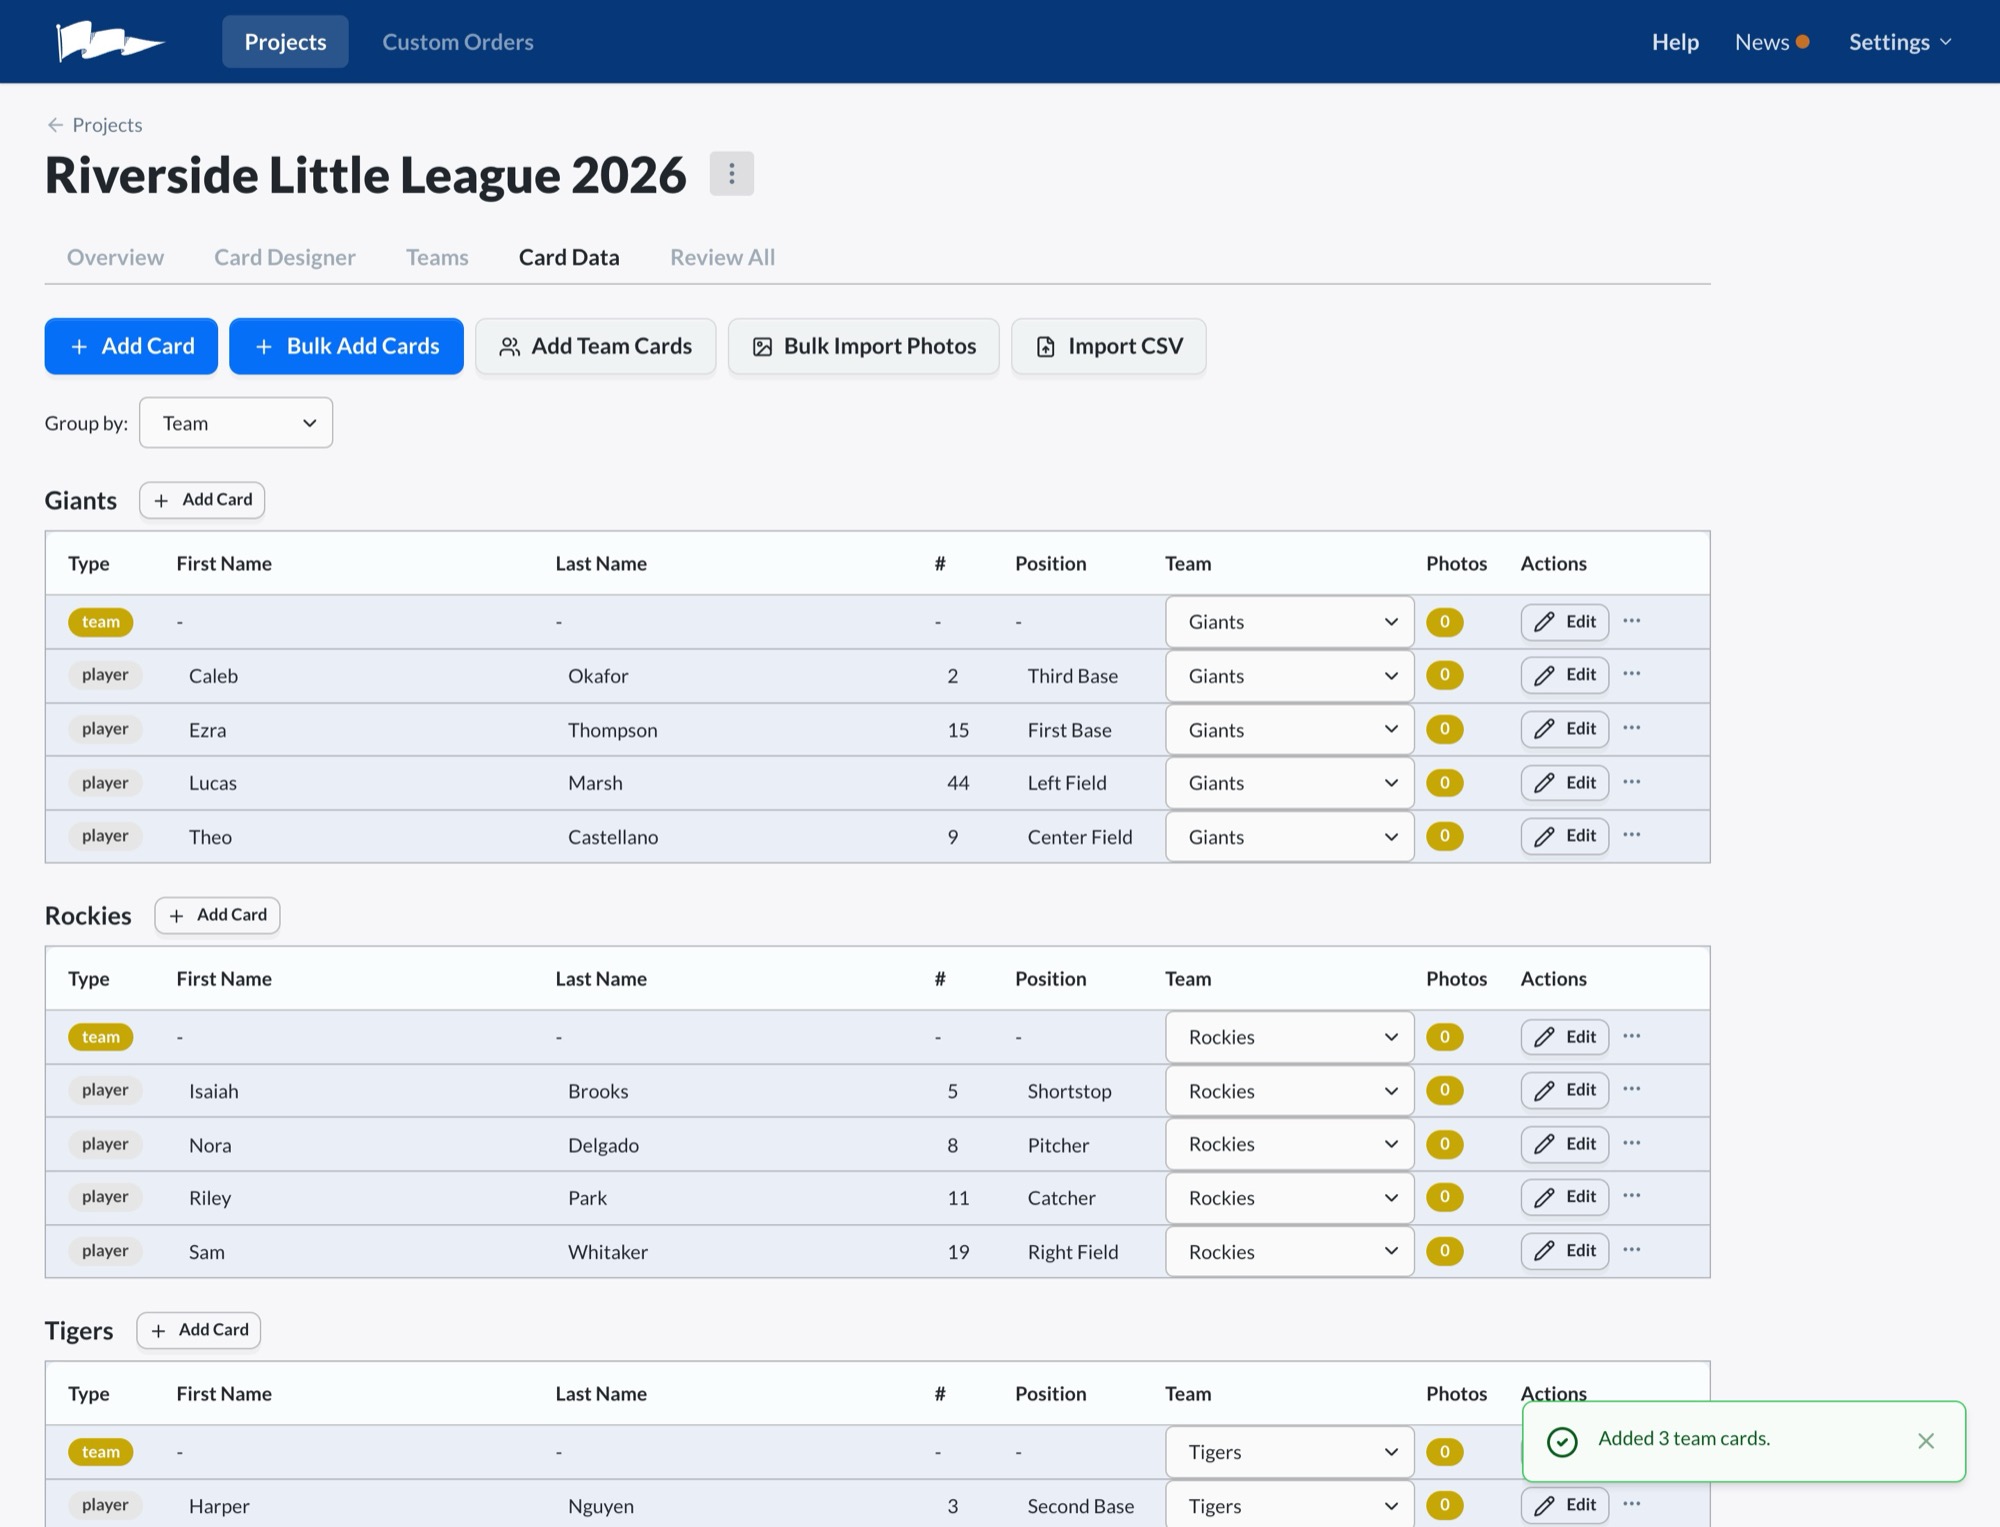Viewport: 2000px width, 1527px height.
Task: Open more actions for Ezra Thompson row
Action: coord(1632,728)
